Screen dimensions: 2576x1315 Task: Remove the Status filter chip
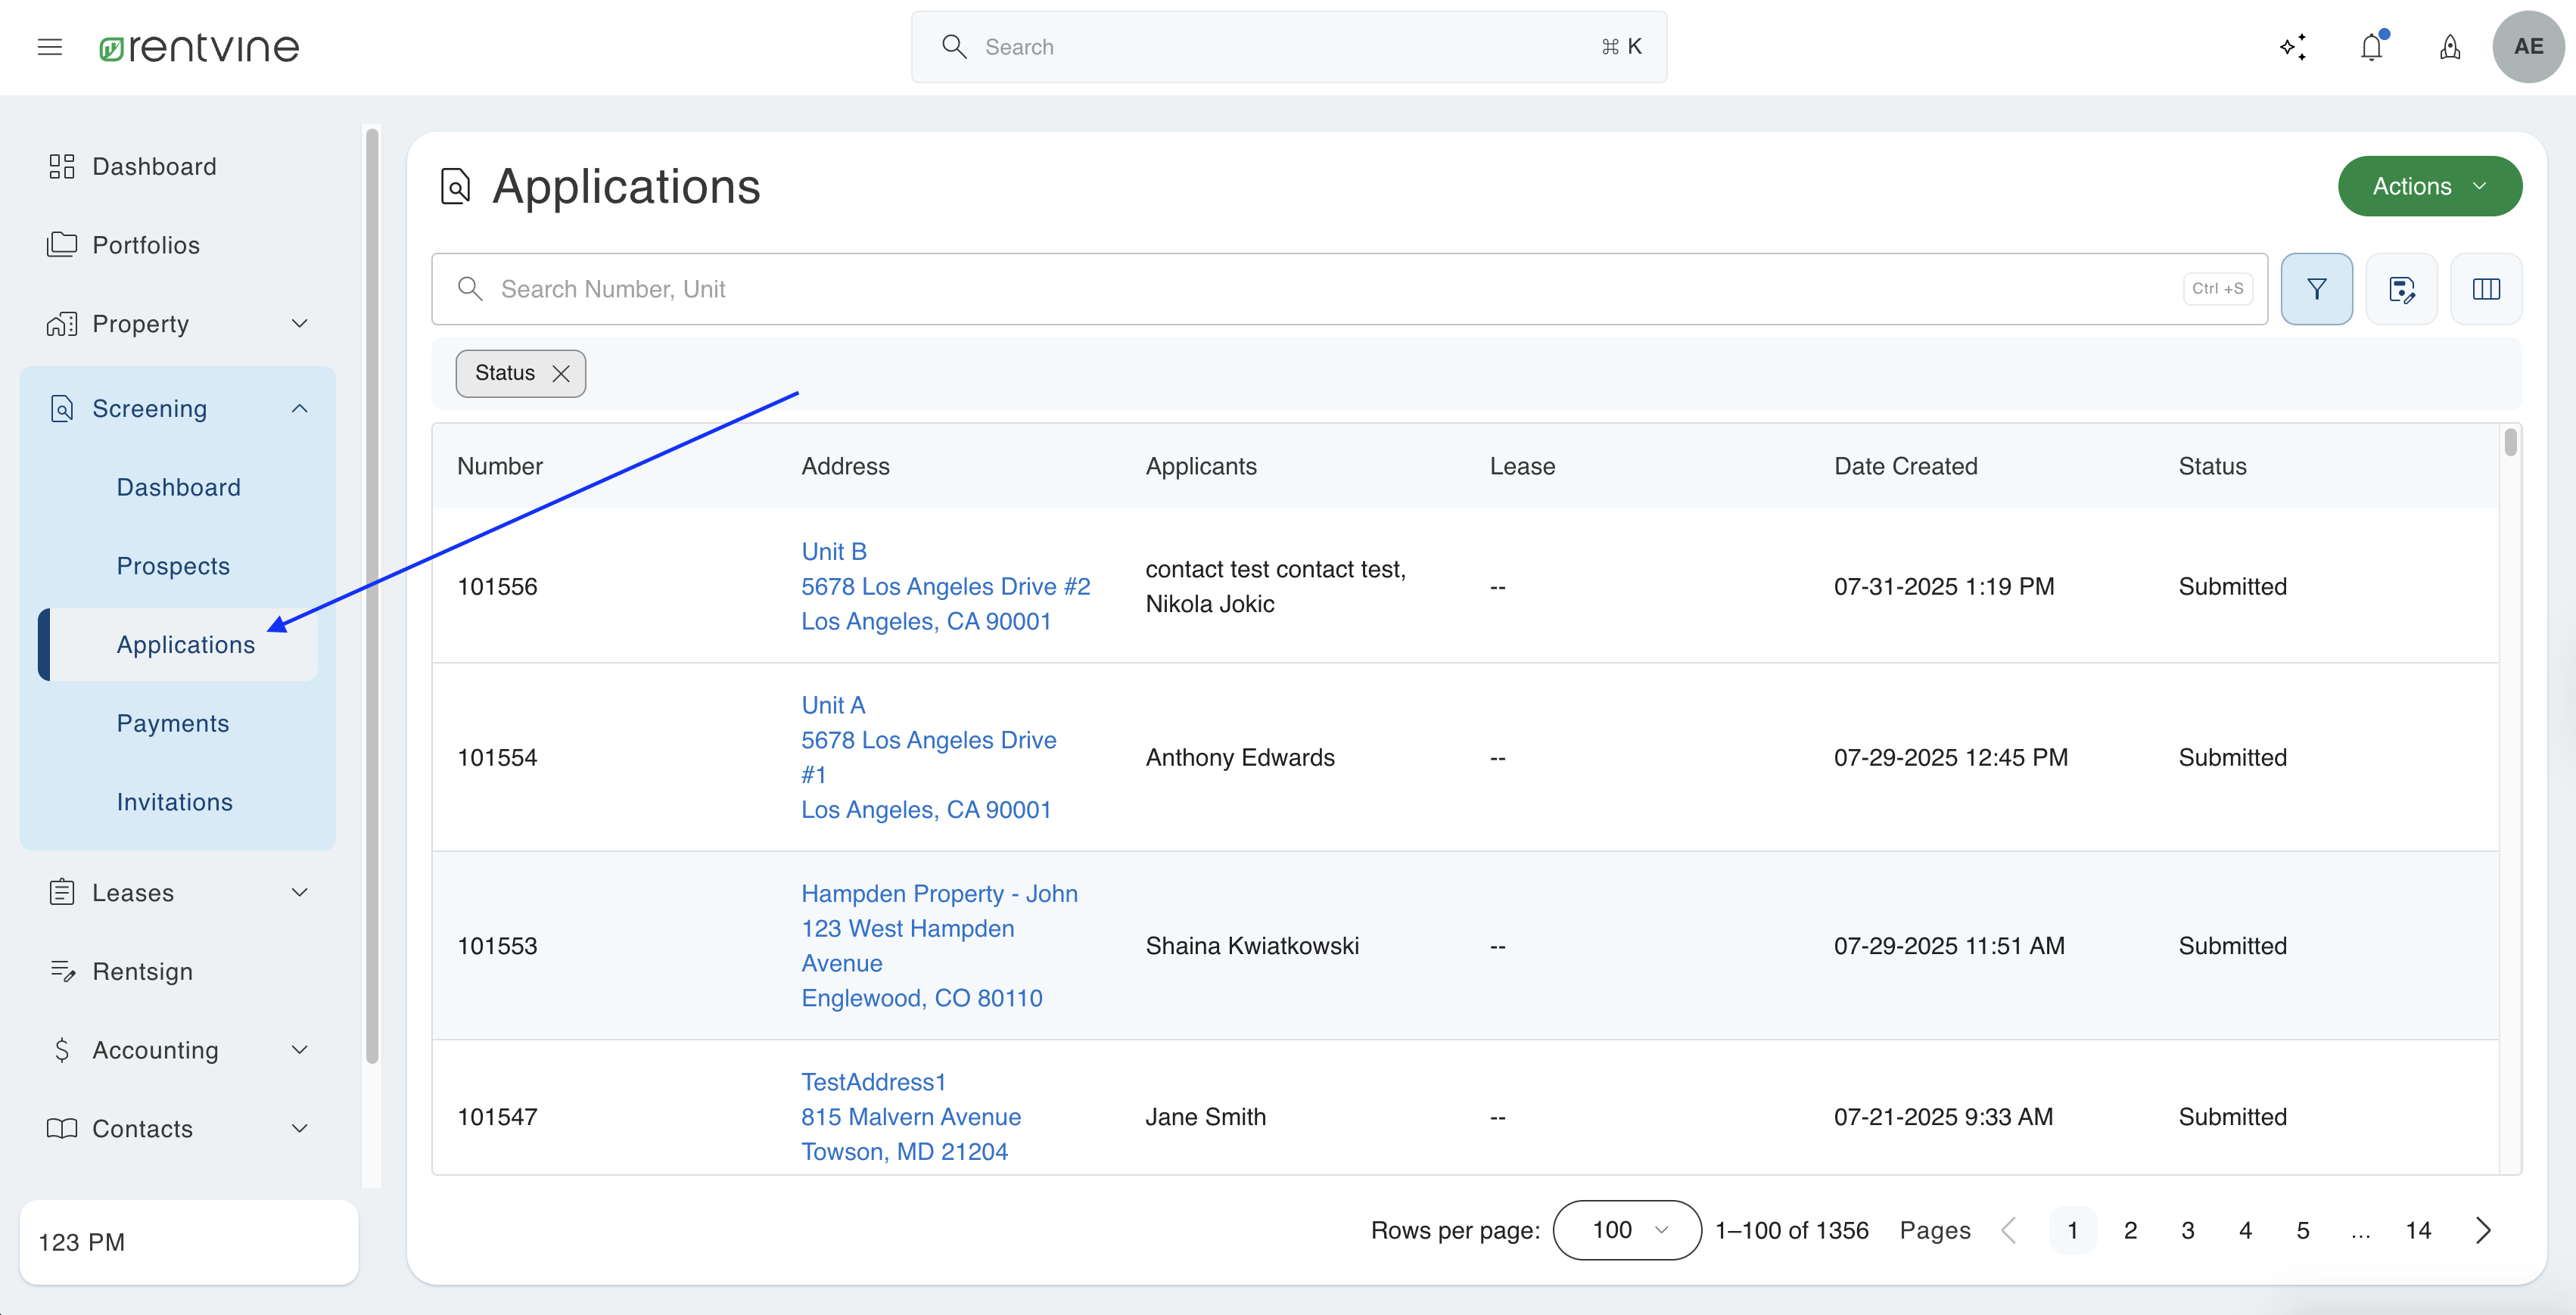[561, 373]
